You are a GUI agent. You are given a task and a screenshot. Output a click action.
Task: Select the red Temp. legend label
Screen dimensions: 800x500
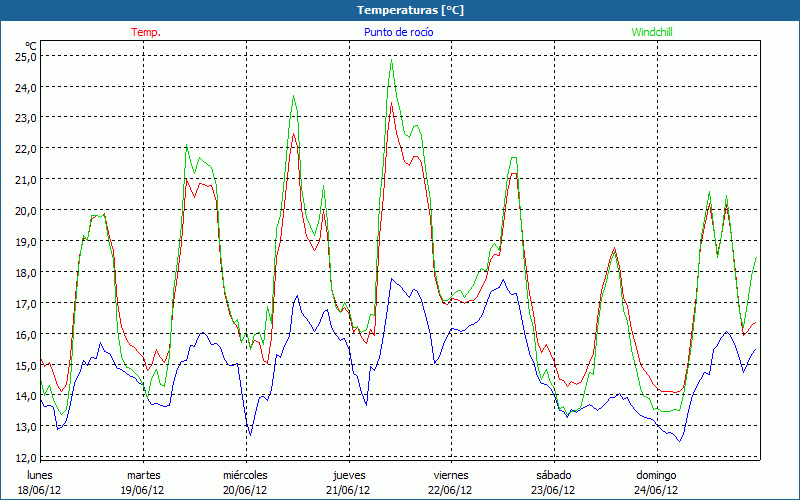(146, 32)
